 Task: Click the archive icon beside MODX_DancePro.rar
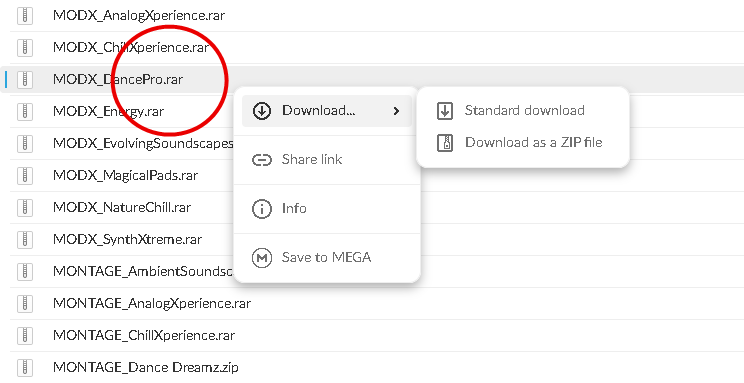point(25,79)
